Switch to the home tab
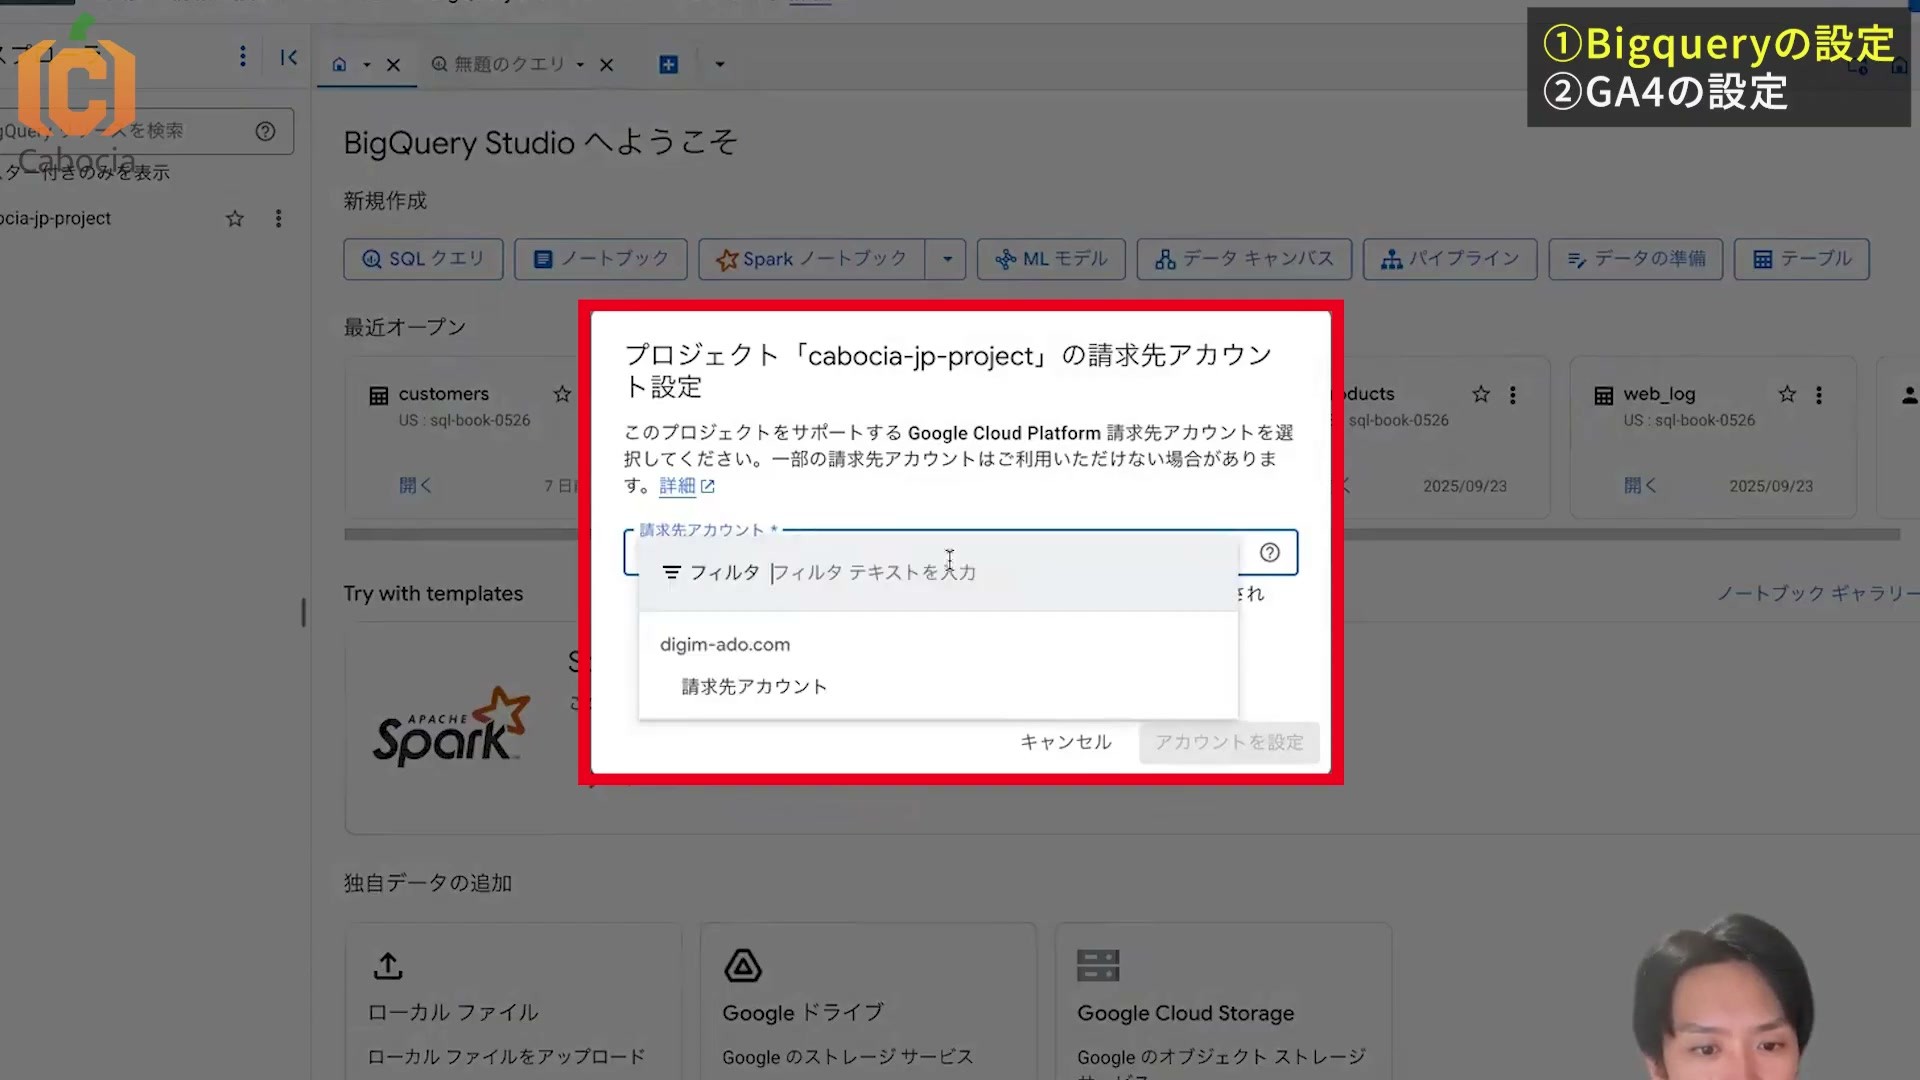Screen dimensions: 1920x1080 click(x=339, y=65)
